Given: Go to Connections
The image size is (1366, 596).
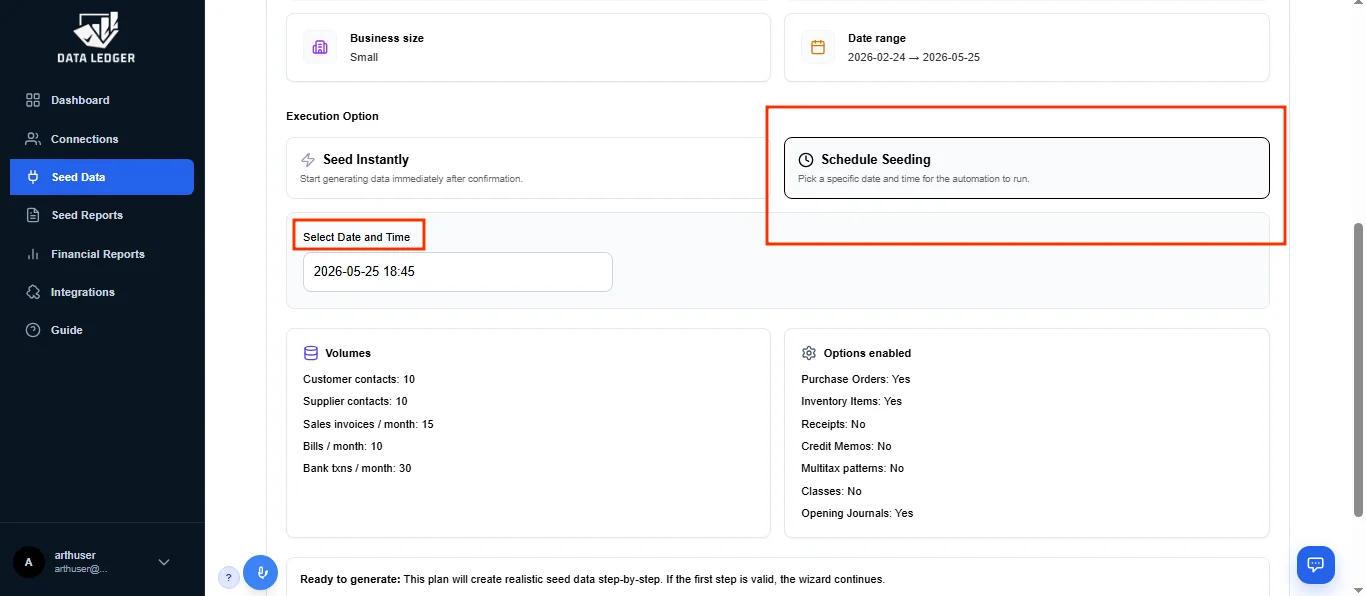Looking at the screenshot, I should point(102,139).
